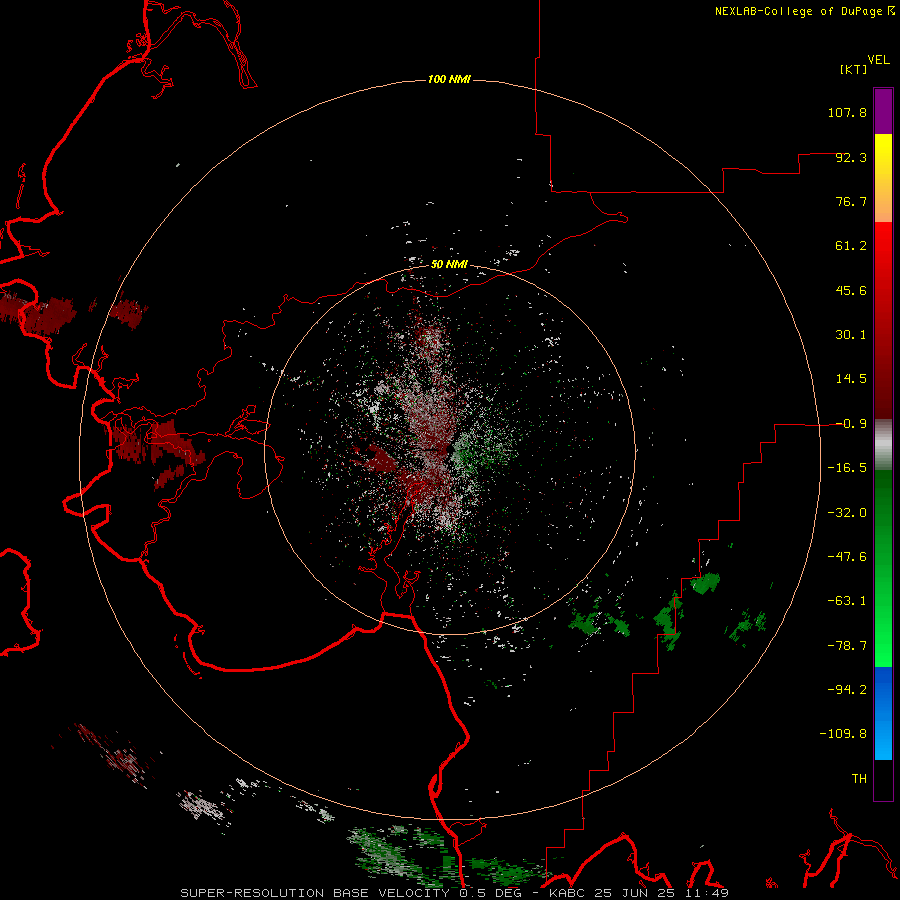Screen dimensions: 900x900
Task: Select the -0.9 scale label
Action: coord(851,424)
